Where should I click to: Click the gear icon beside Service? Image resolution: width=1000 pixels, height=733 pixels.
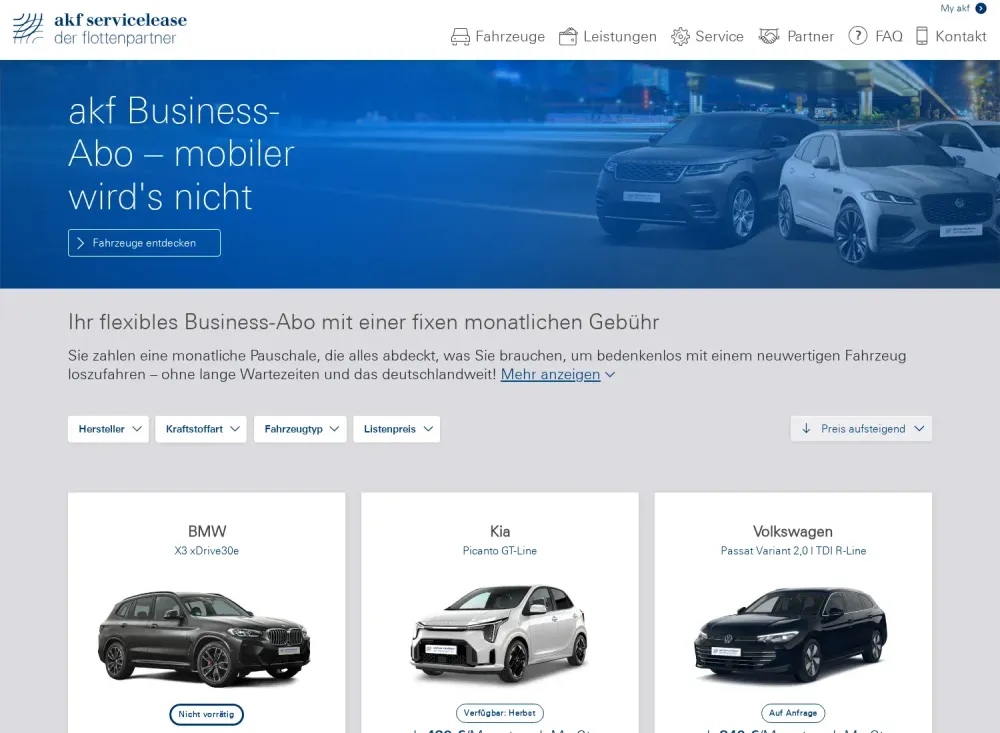click(x=680, y=36)
